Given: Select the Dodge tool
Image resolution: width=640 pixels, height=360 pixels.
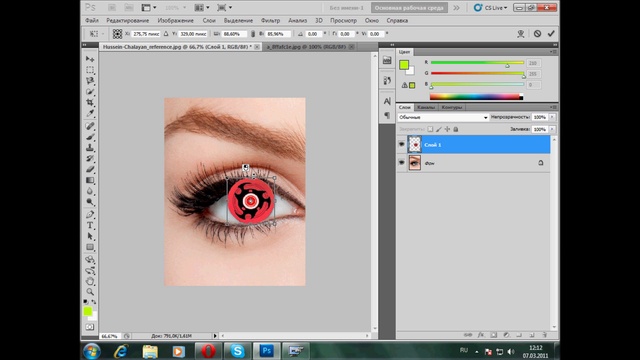Looking at the screenshot, I should [90, 202].
